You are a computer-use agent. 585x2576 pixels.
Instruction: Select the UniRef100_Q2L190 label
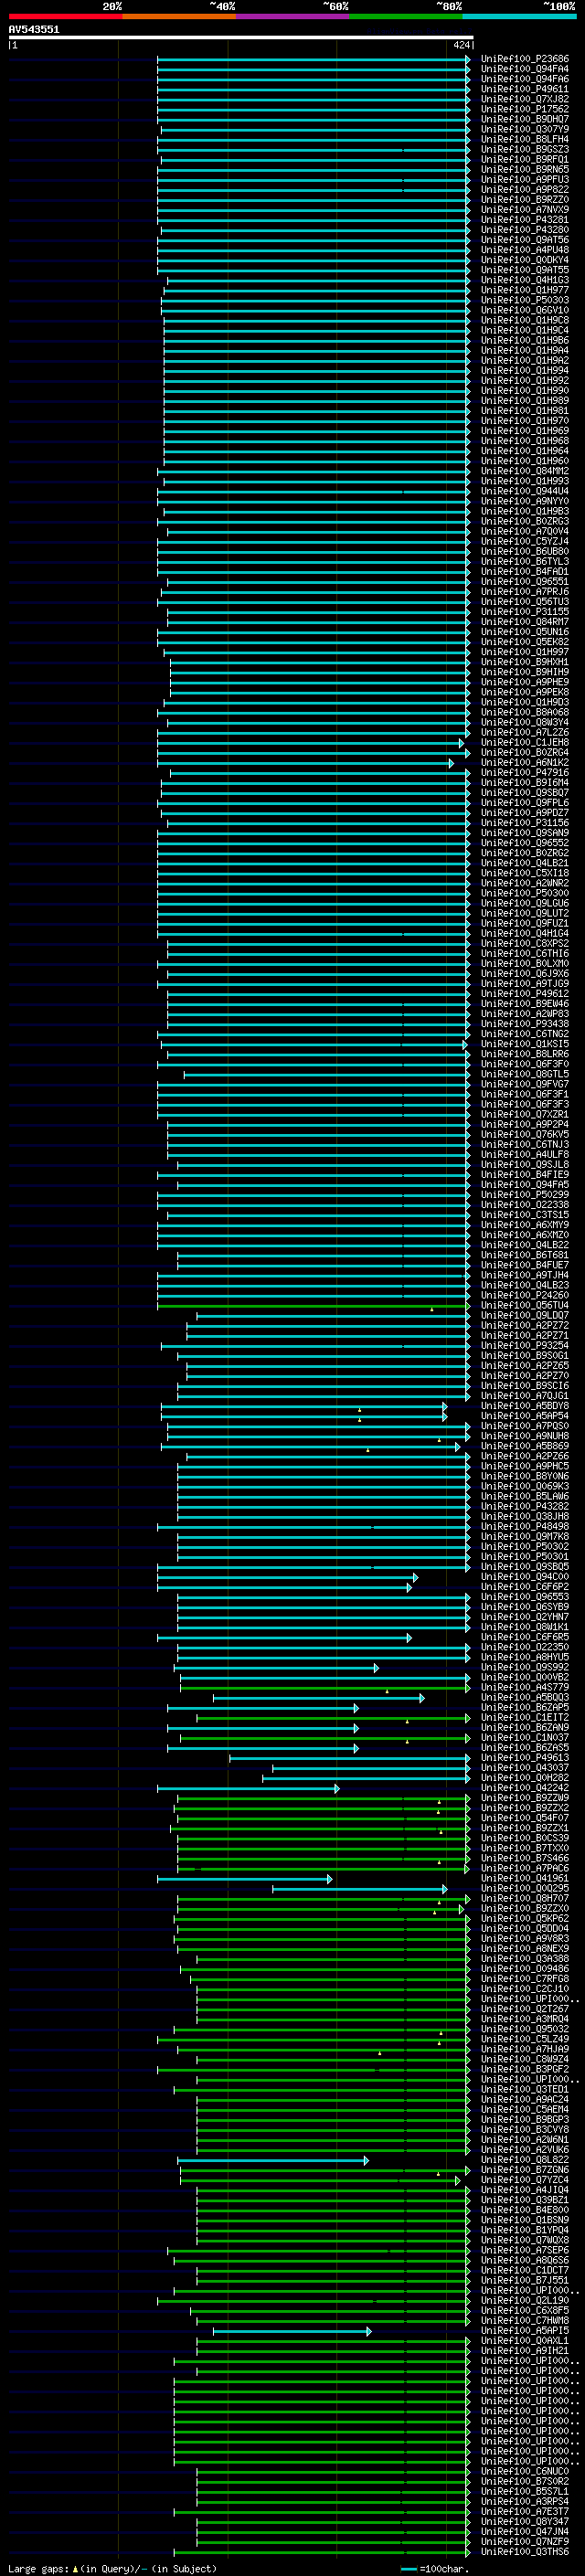pyautogui.click(x=524, y=2300)
